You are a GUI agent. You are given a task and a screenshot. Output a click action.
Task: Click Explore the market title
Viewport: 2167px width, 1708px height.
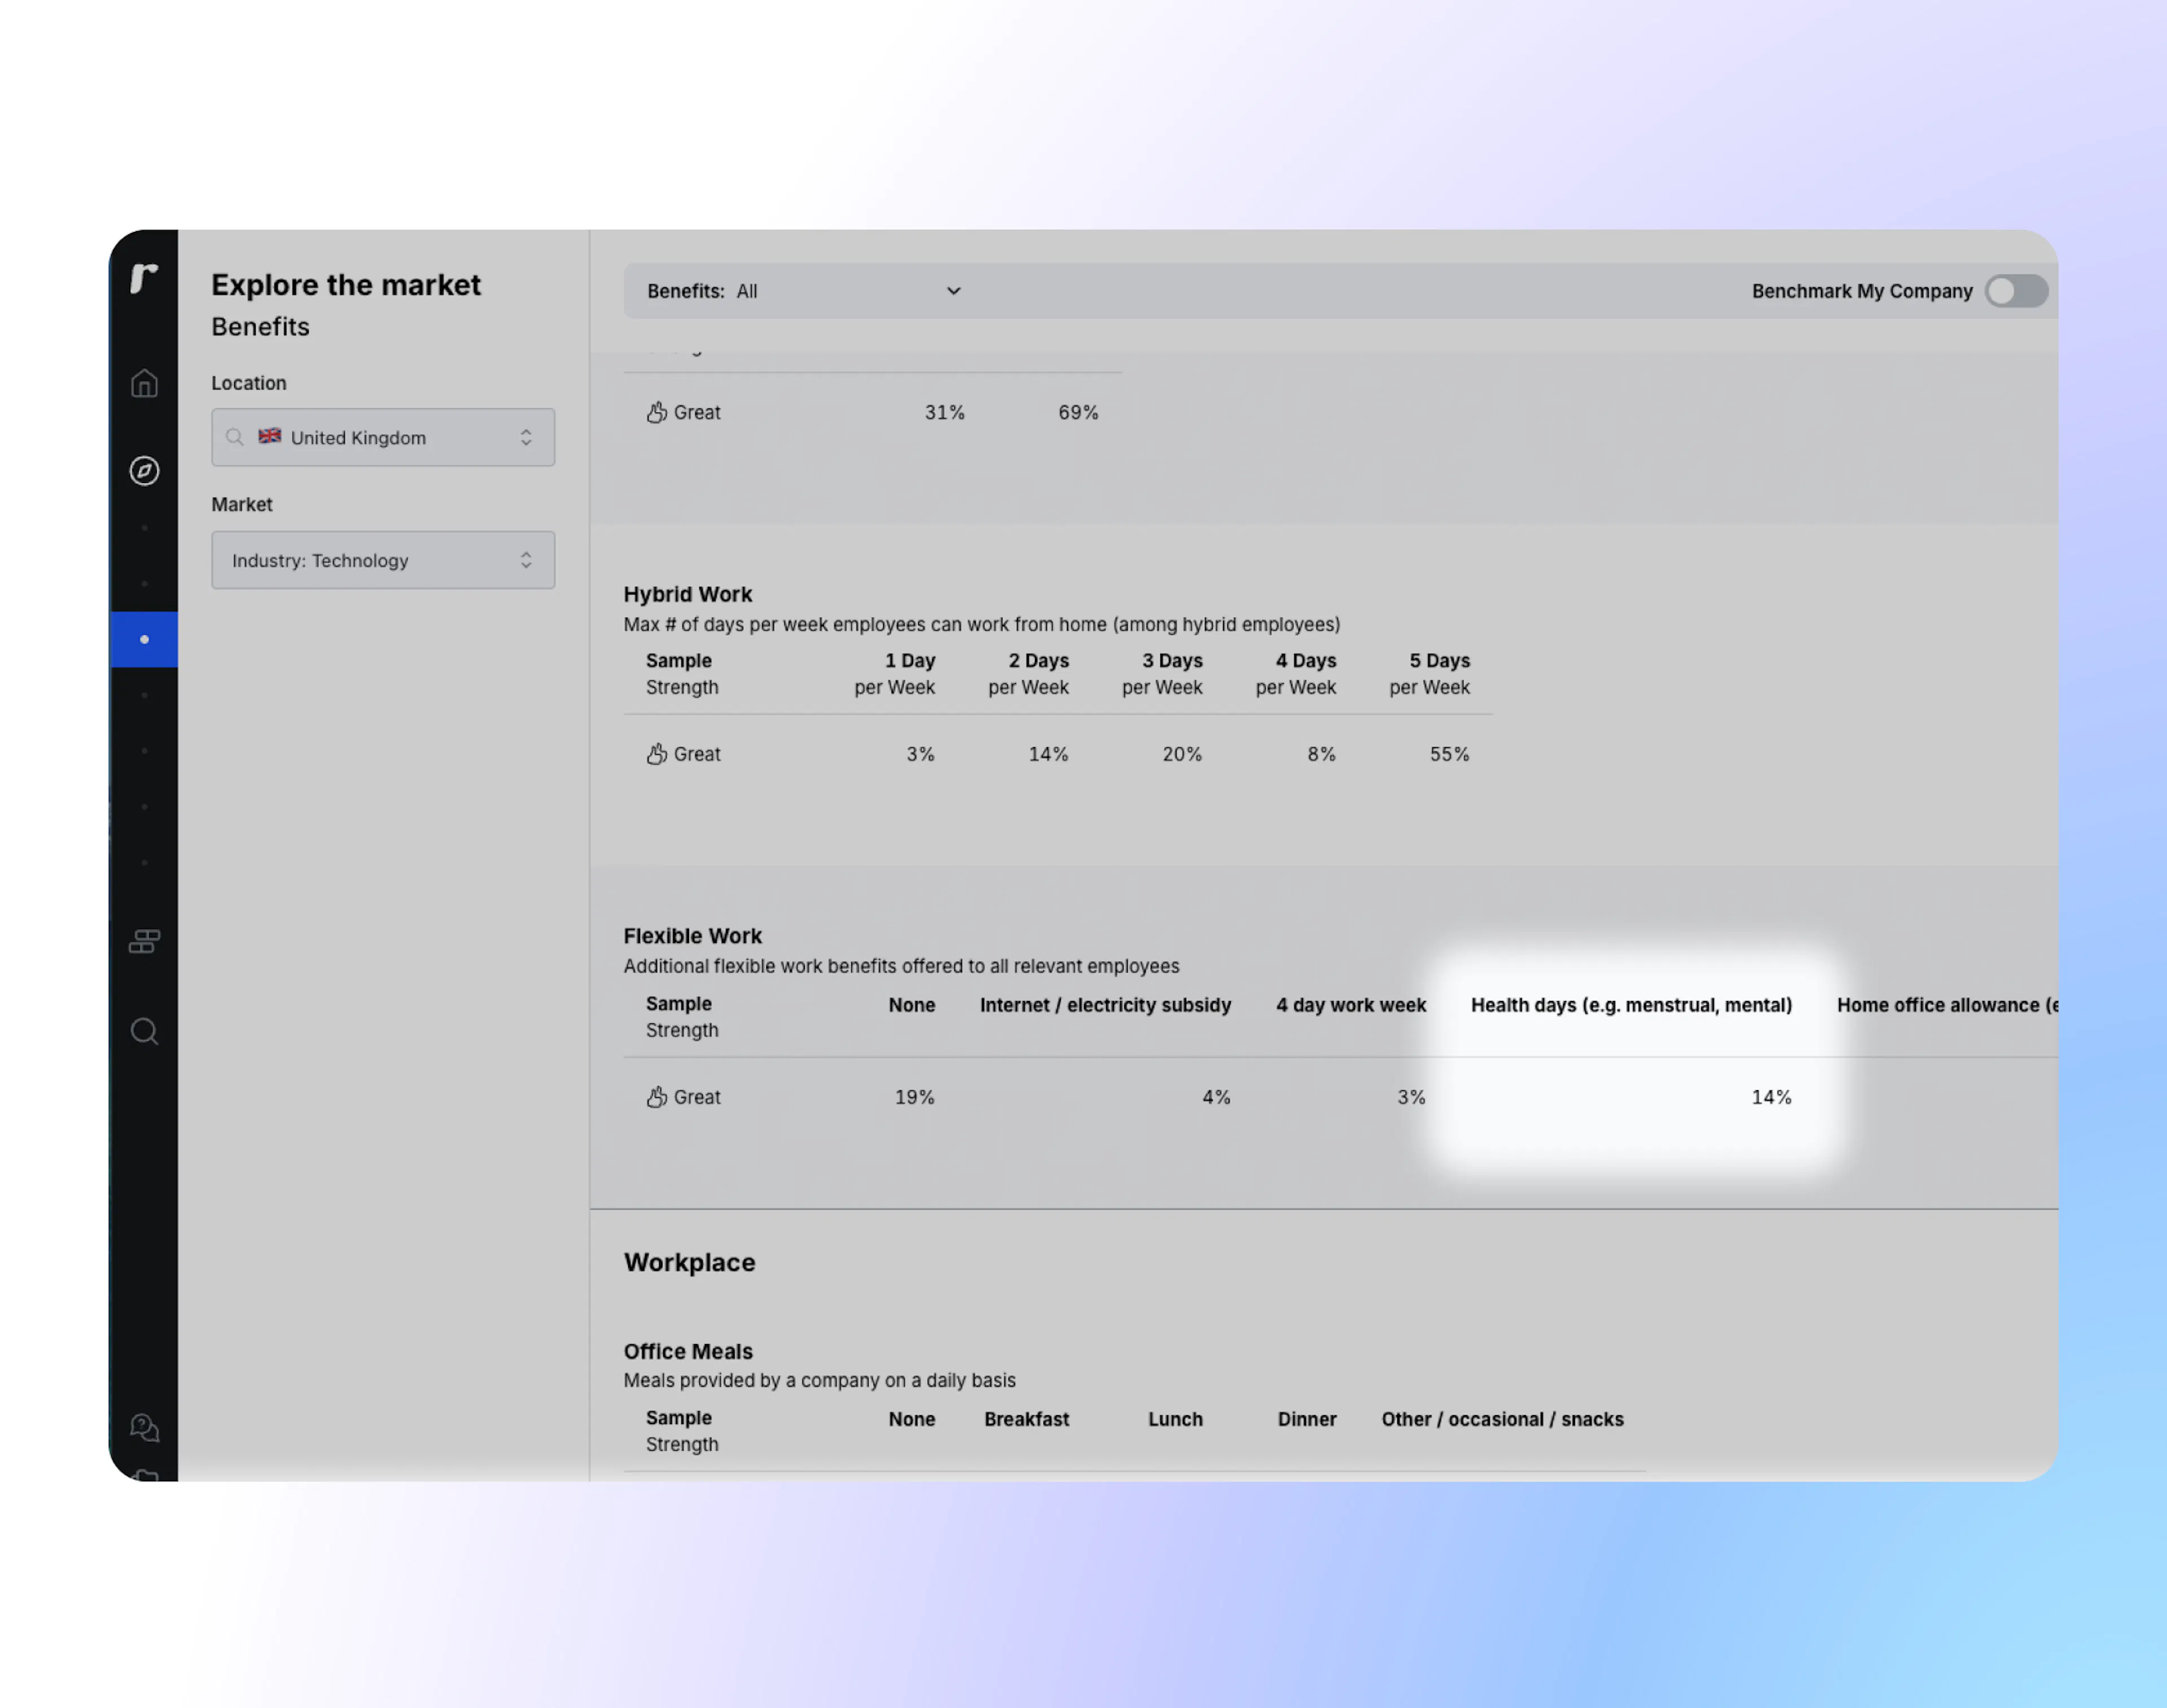pyautogui.click(x=346, y=285)
